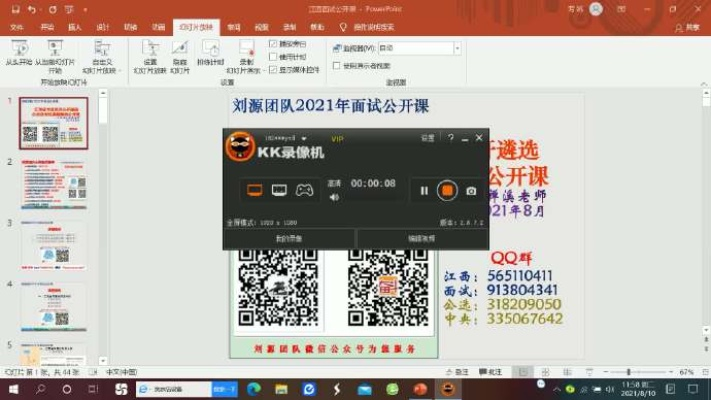Select KK recorder game mode icon
The image size is (711, 400).
pos(304,190)
